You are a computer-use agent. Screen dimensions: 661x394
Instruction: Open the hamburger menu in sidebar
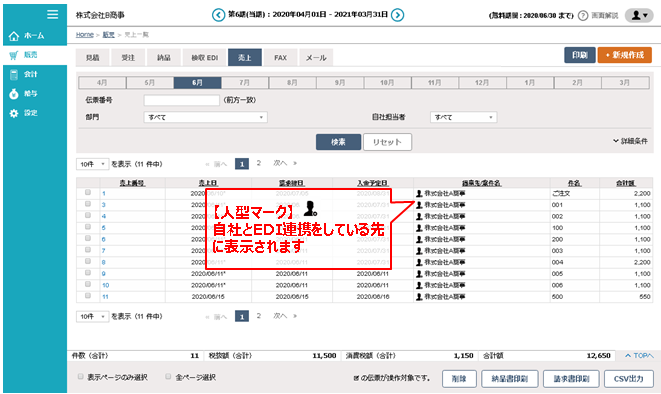53,14
